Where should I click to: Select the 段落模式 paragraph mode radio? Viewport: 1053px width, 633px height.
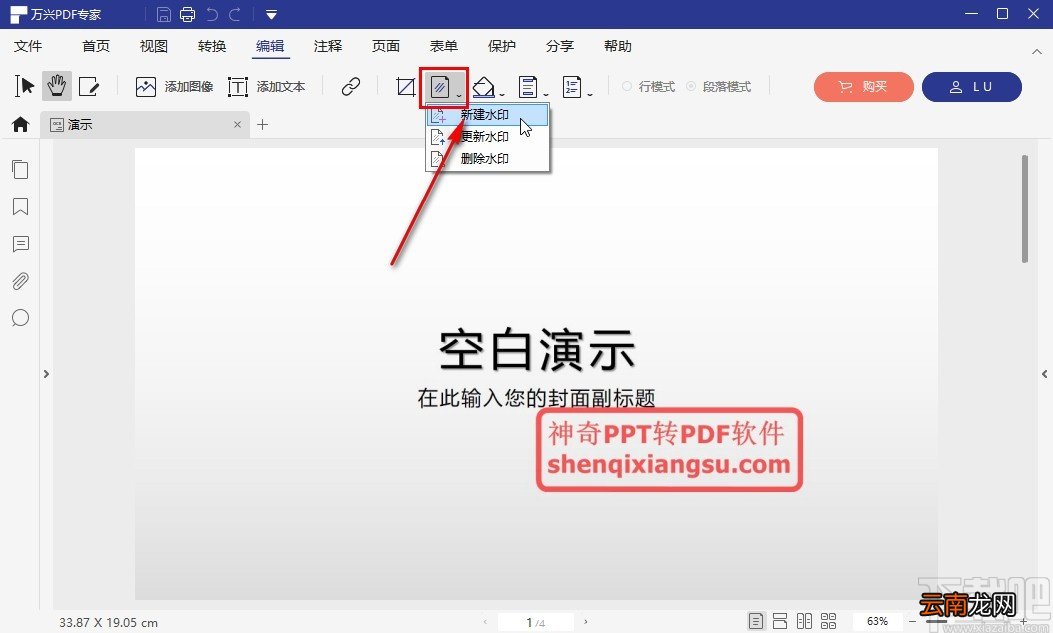point(718,87)
